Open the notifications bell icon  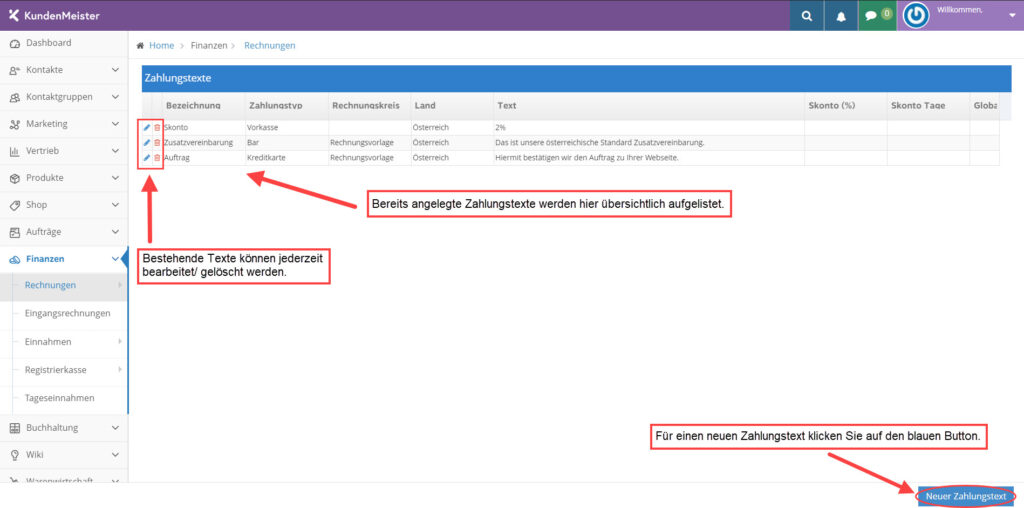click(x=841, y=16)
